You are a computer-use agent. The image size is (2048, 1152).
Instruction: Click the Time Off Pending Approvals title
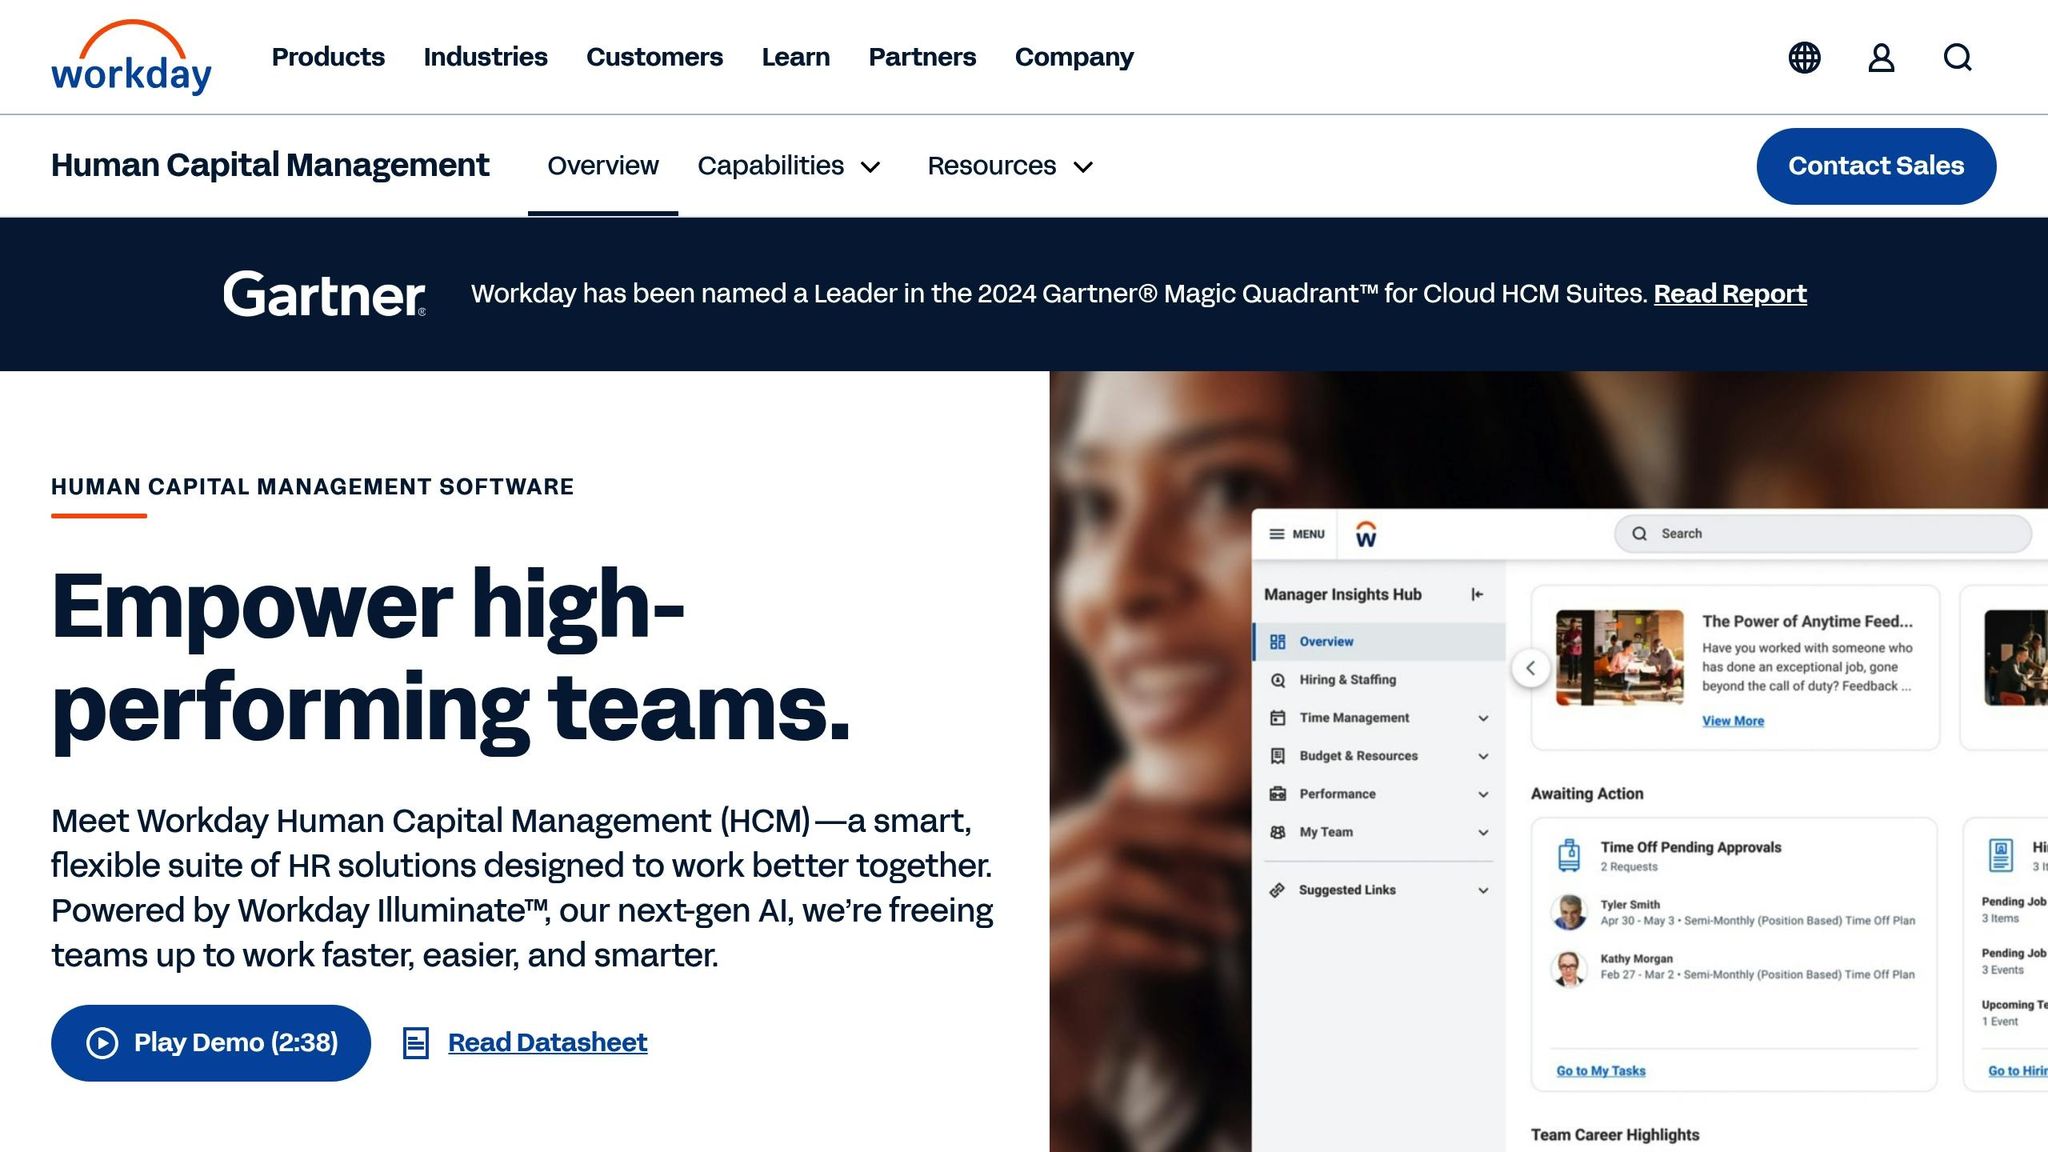point(1690,847)
